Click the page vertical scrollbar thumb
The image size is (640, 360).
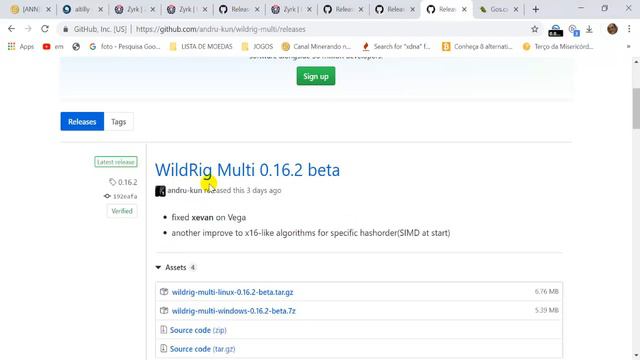point(636,109)
